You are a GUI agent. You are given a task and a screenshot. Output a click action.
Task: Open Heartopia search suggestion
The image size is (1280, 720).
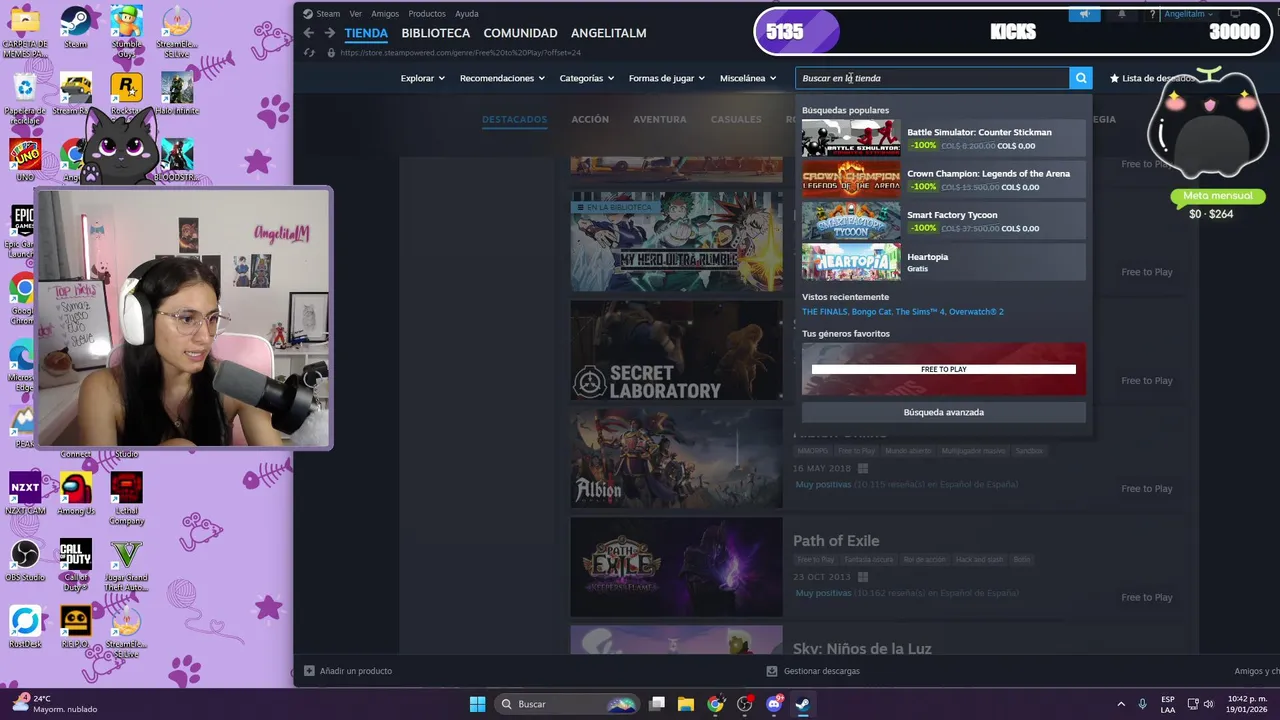944,262
